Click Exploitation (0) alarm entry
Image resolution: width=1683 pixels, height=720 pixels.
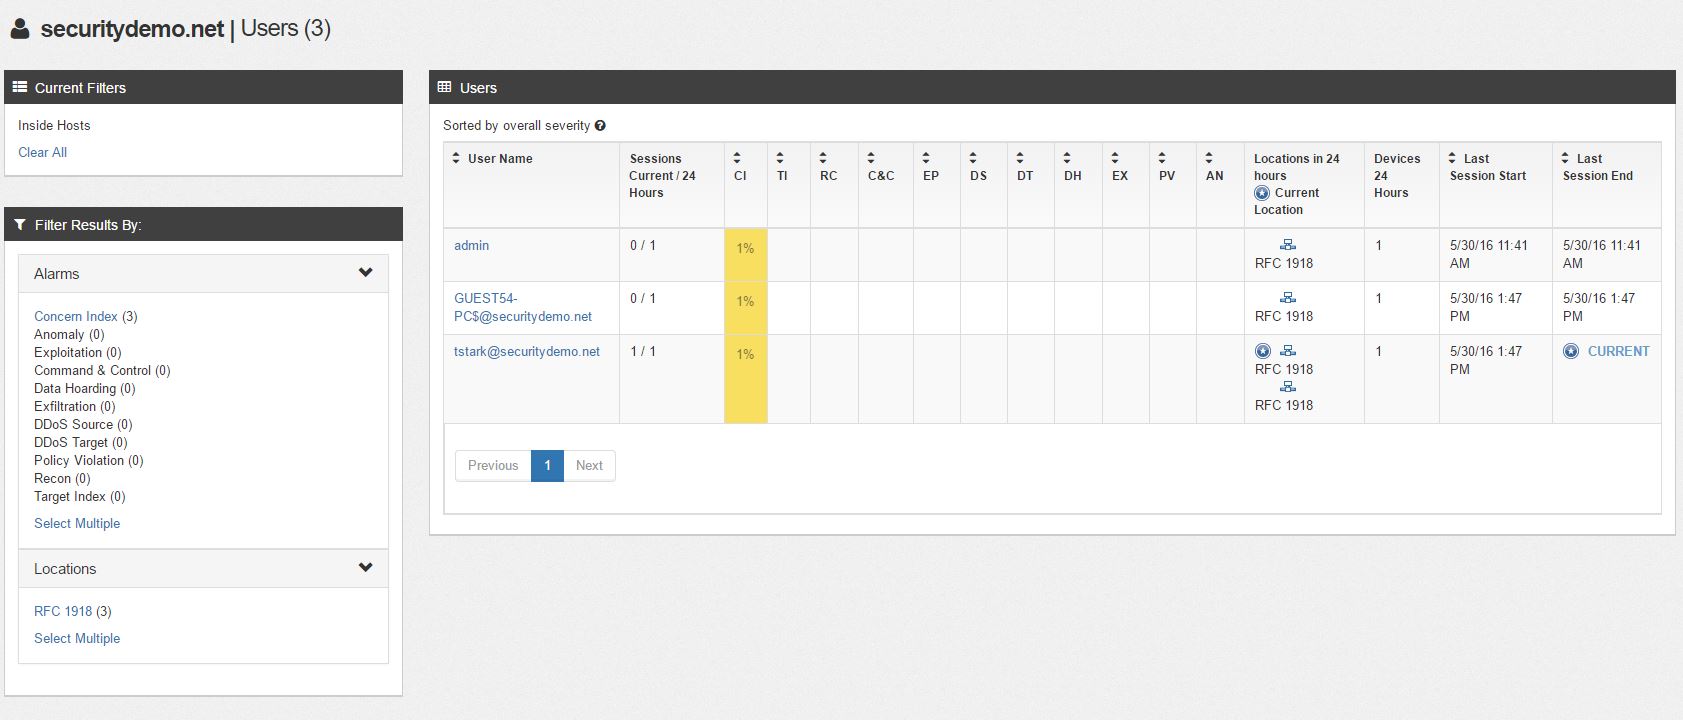click(78, 352)
